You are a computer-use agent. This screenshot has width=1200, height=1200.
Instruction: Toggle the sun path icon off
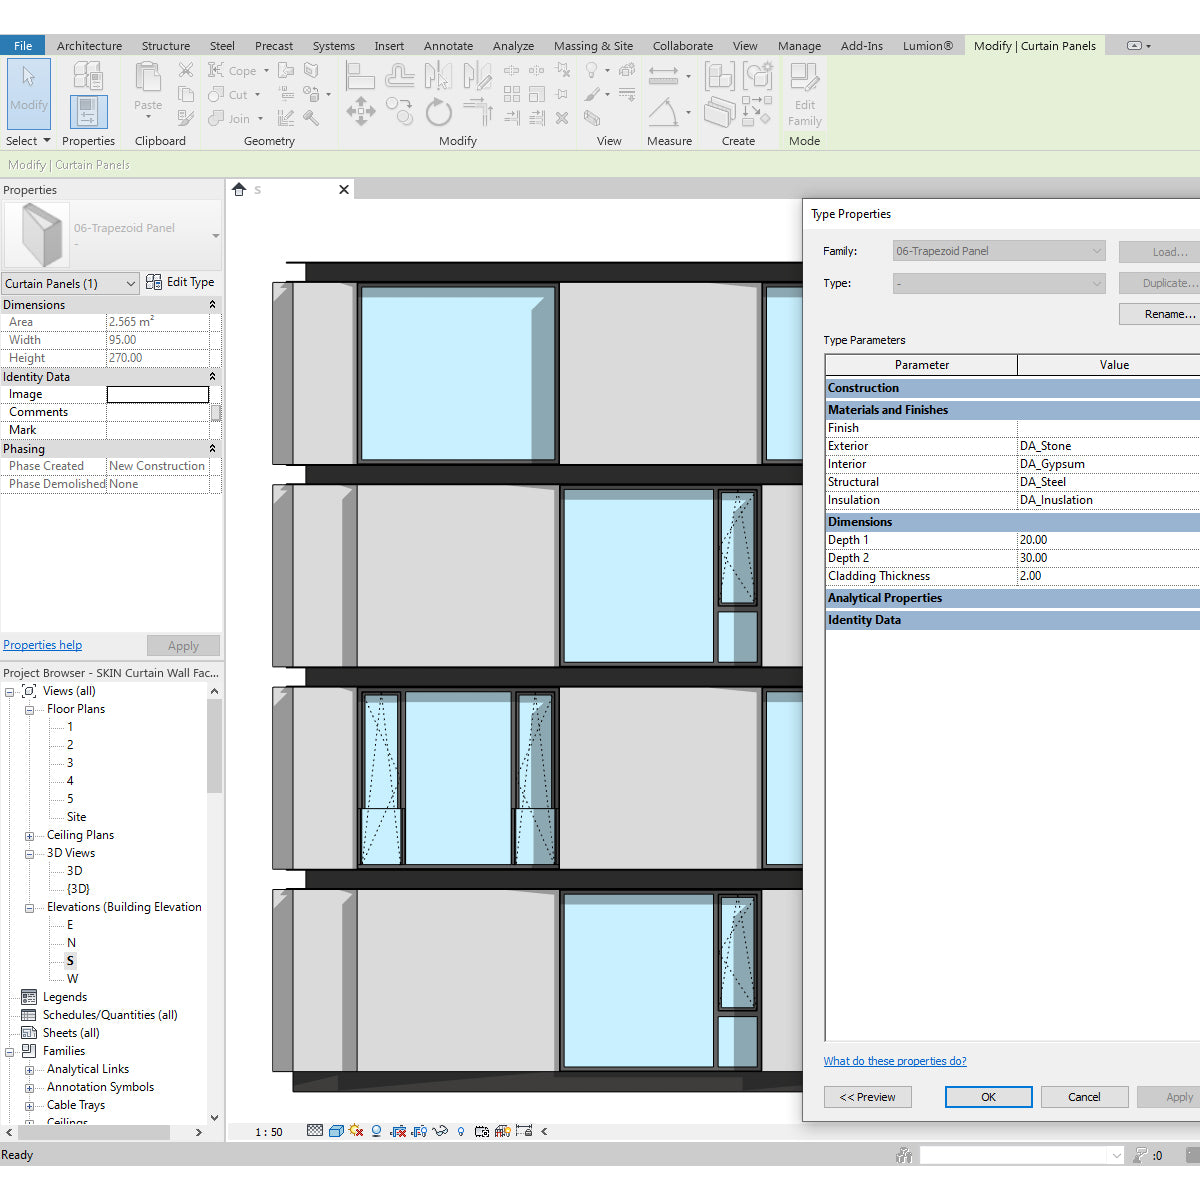356,1131
